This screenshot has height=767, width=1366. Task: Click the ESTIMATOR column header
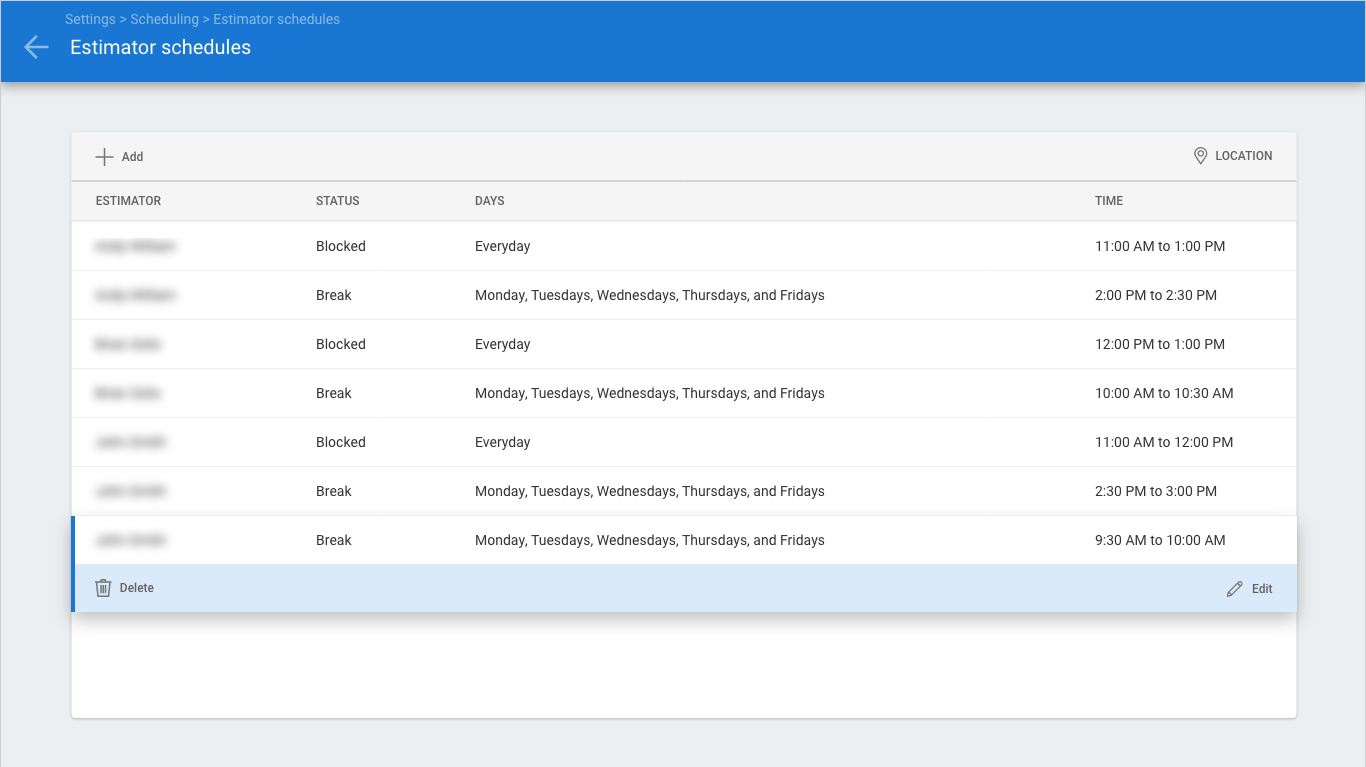click(128, 201)
